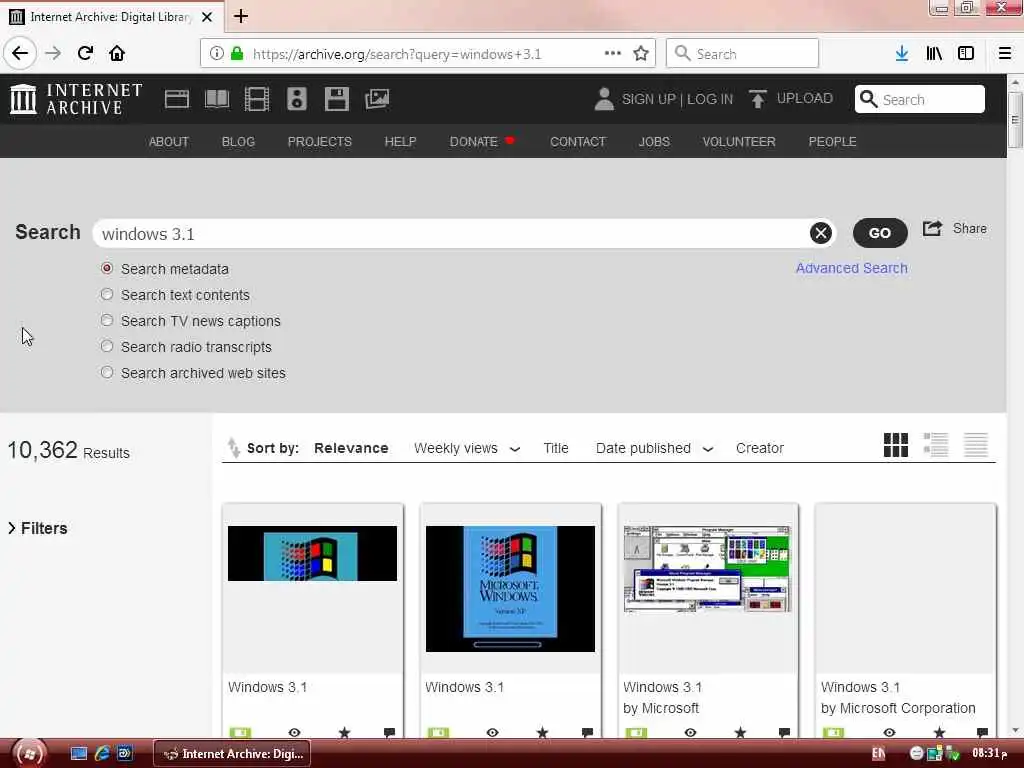Click the upload arrow icon
The height and width of the screenshot is (768, 1024).
758,99
